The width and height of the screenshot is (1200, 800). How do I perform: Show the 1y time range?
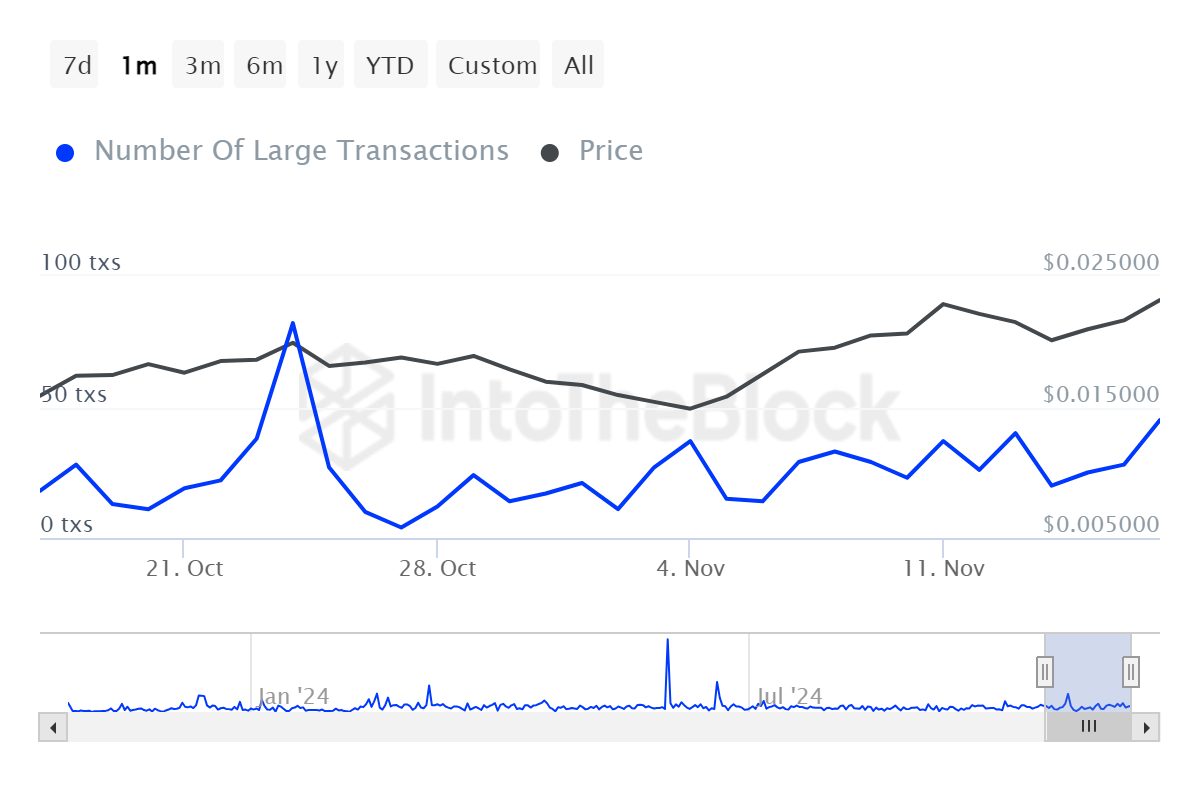[x=323, y=66]
